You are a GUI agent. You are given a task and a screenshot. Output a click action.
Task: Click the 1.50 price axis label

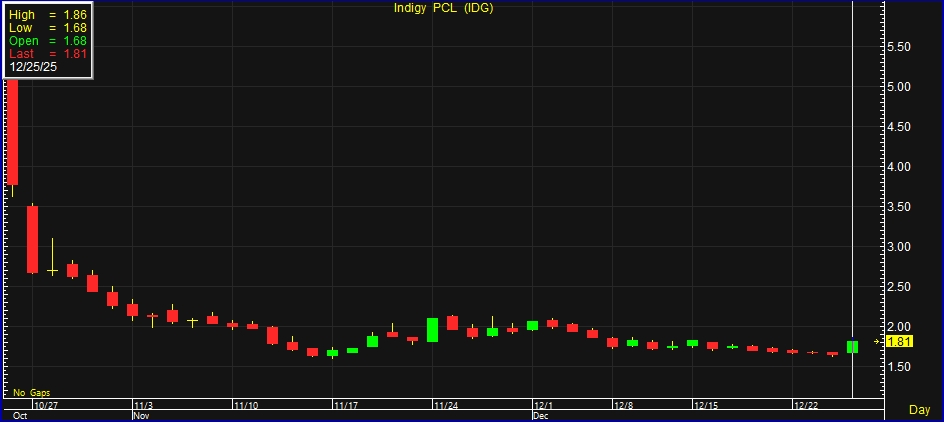tap(901, 367)
